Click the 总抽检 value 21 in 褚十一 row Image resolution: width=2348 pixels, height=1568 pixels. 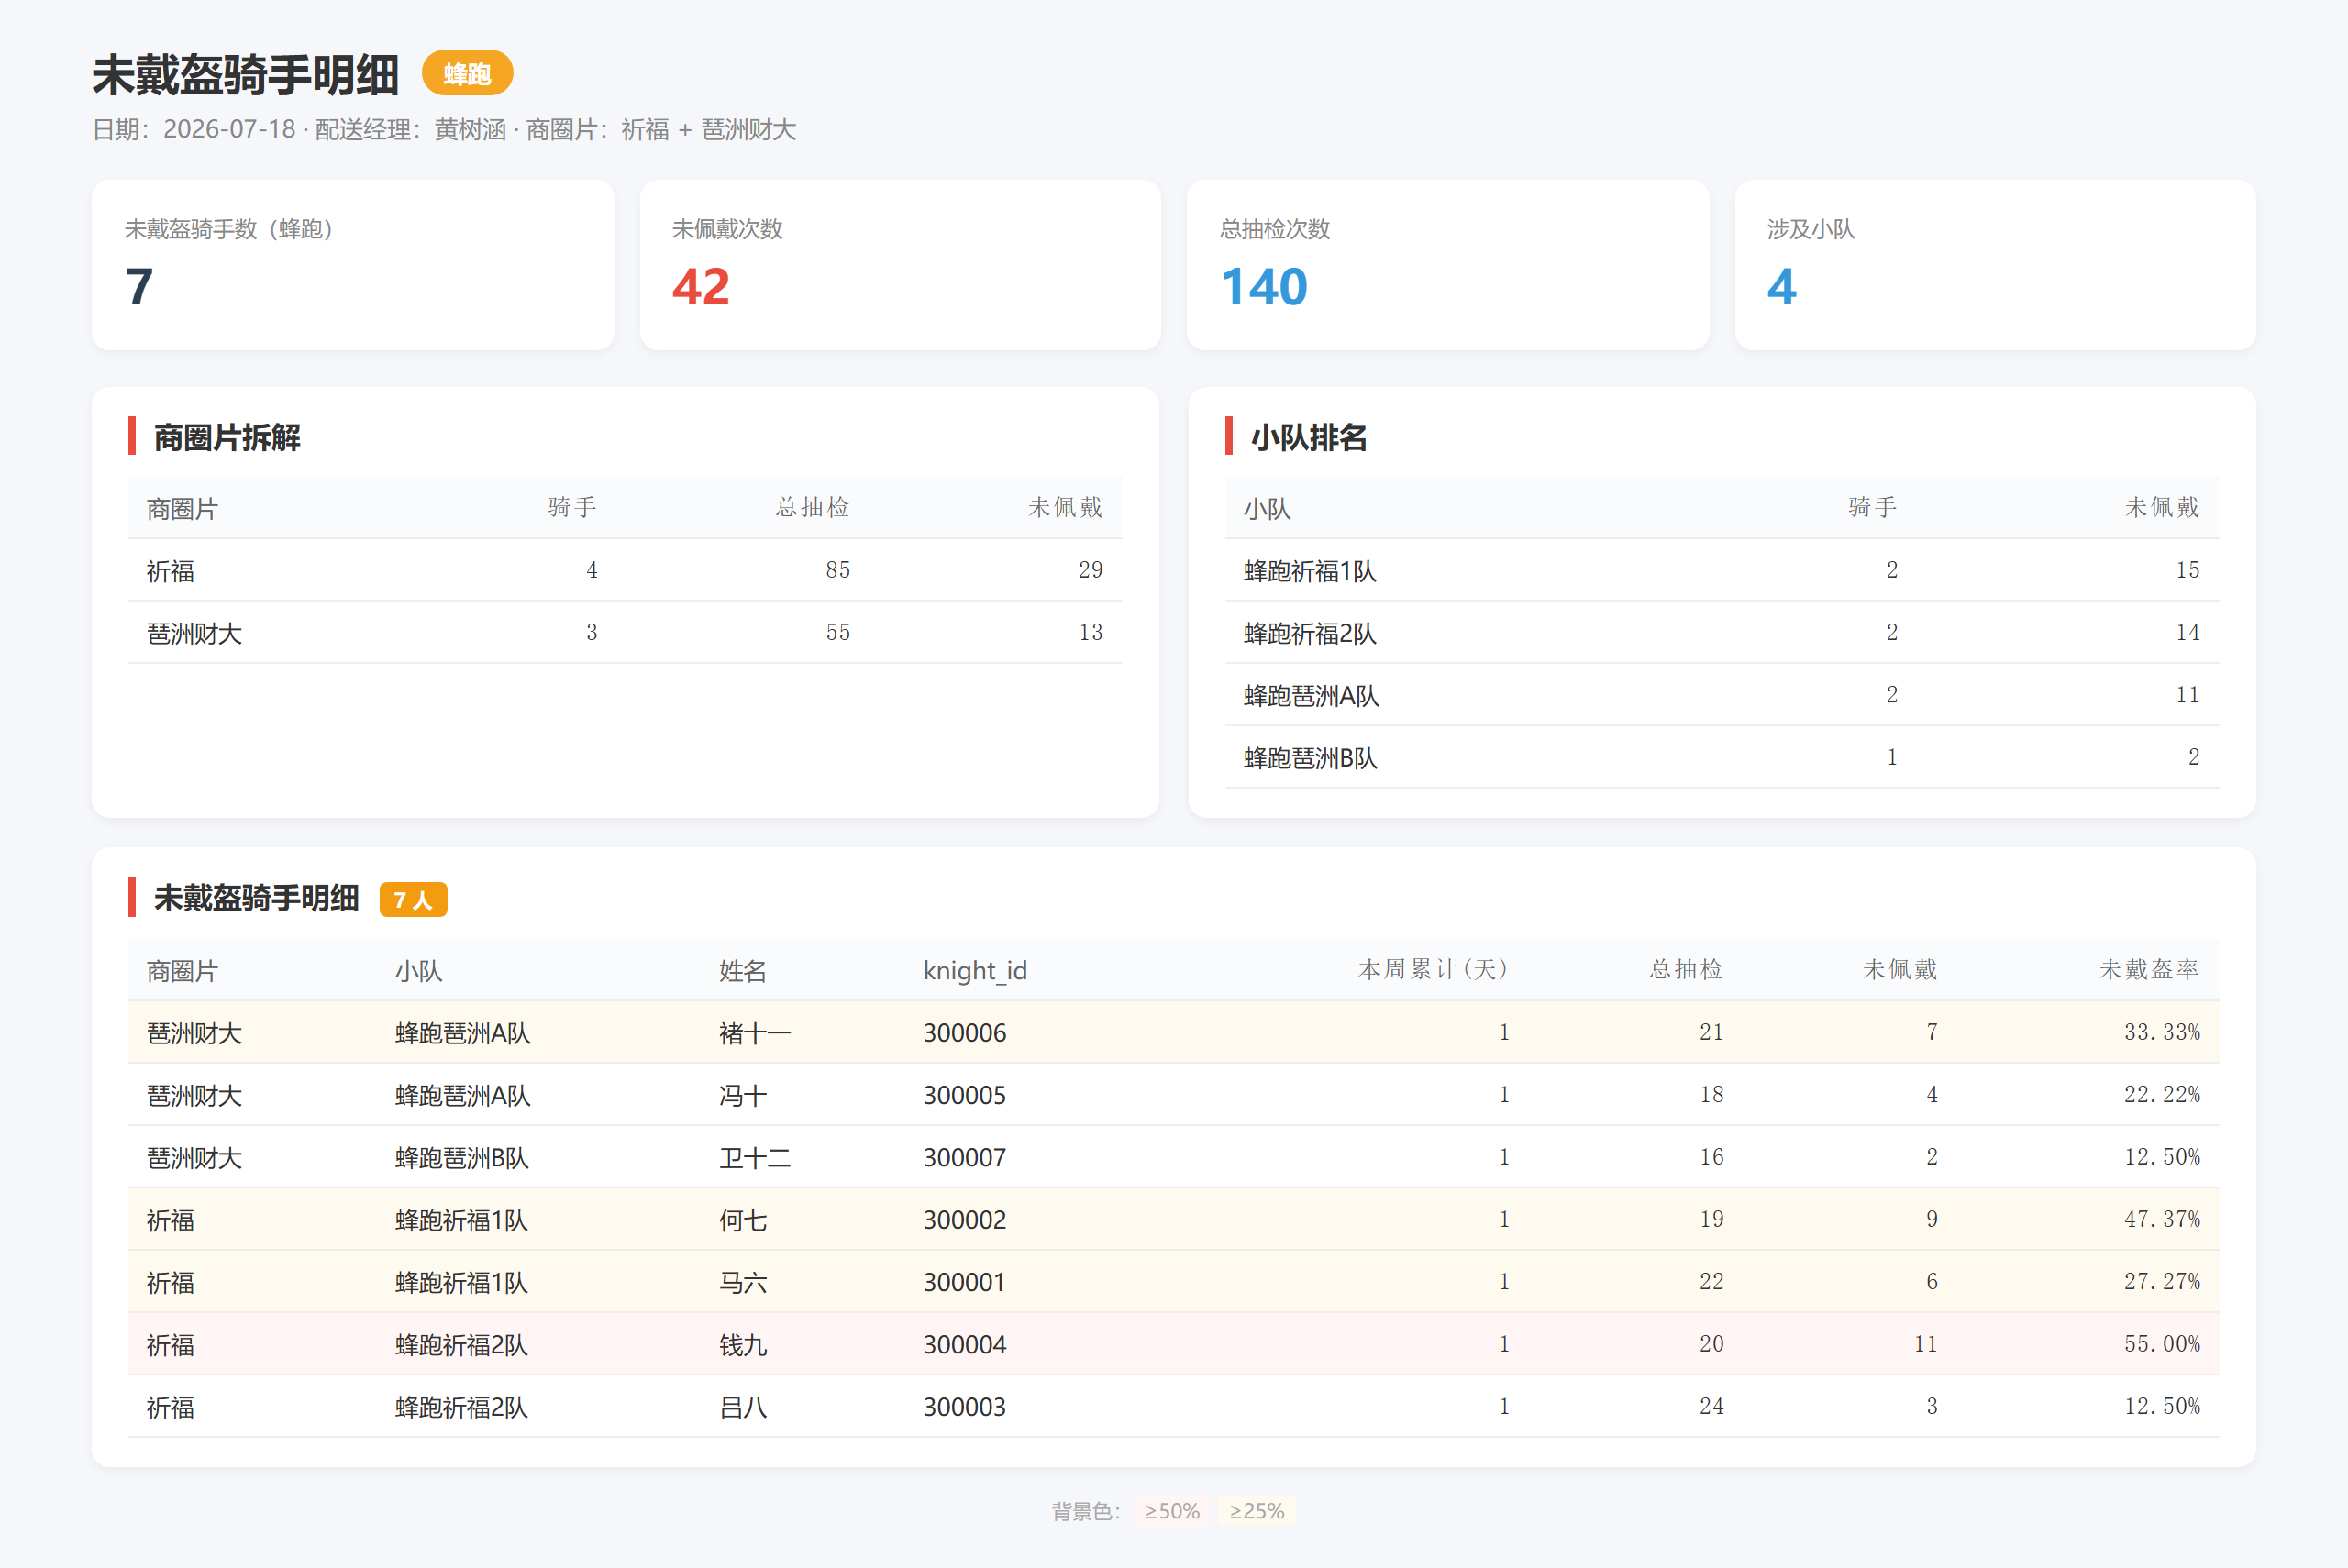pyautogui.click(x=1711, y=1032)
